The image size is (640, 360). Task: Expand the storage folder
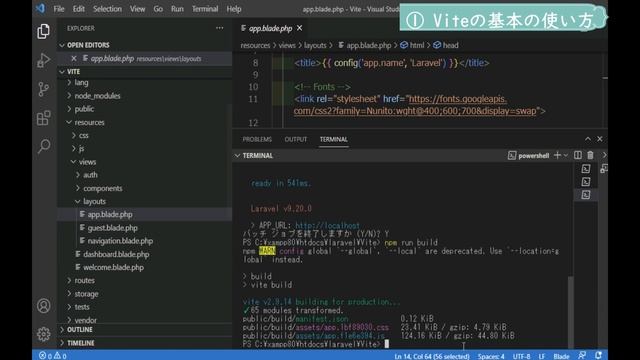pyautogui.click(x=86, y=294)
